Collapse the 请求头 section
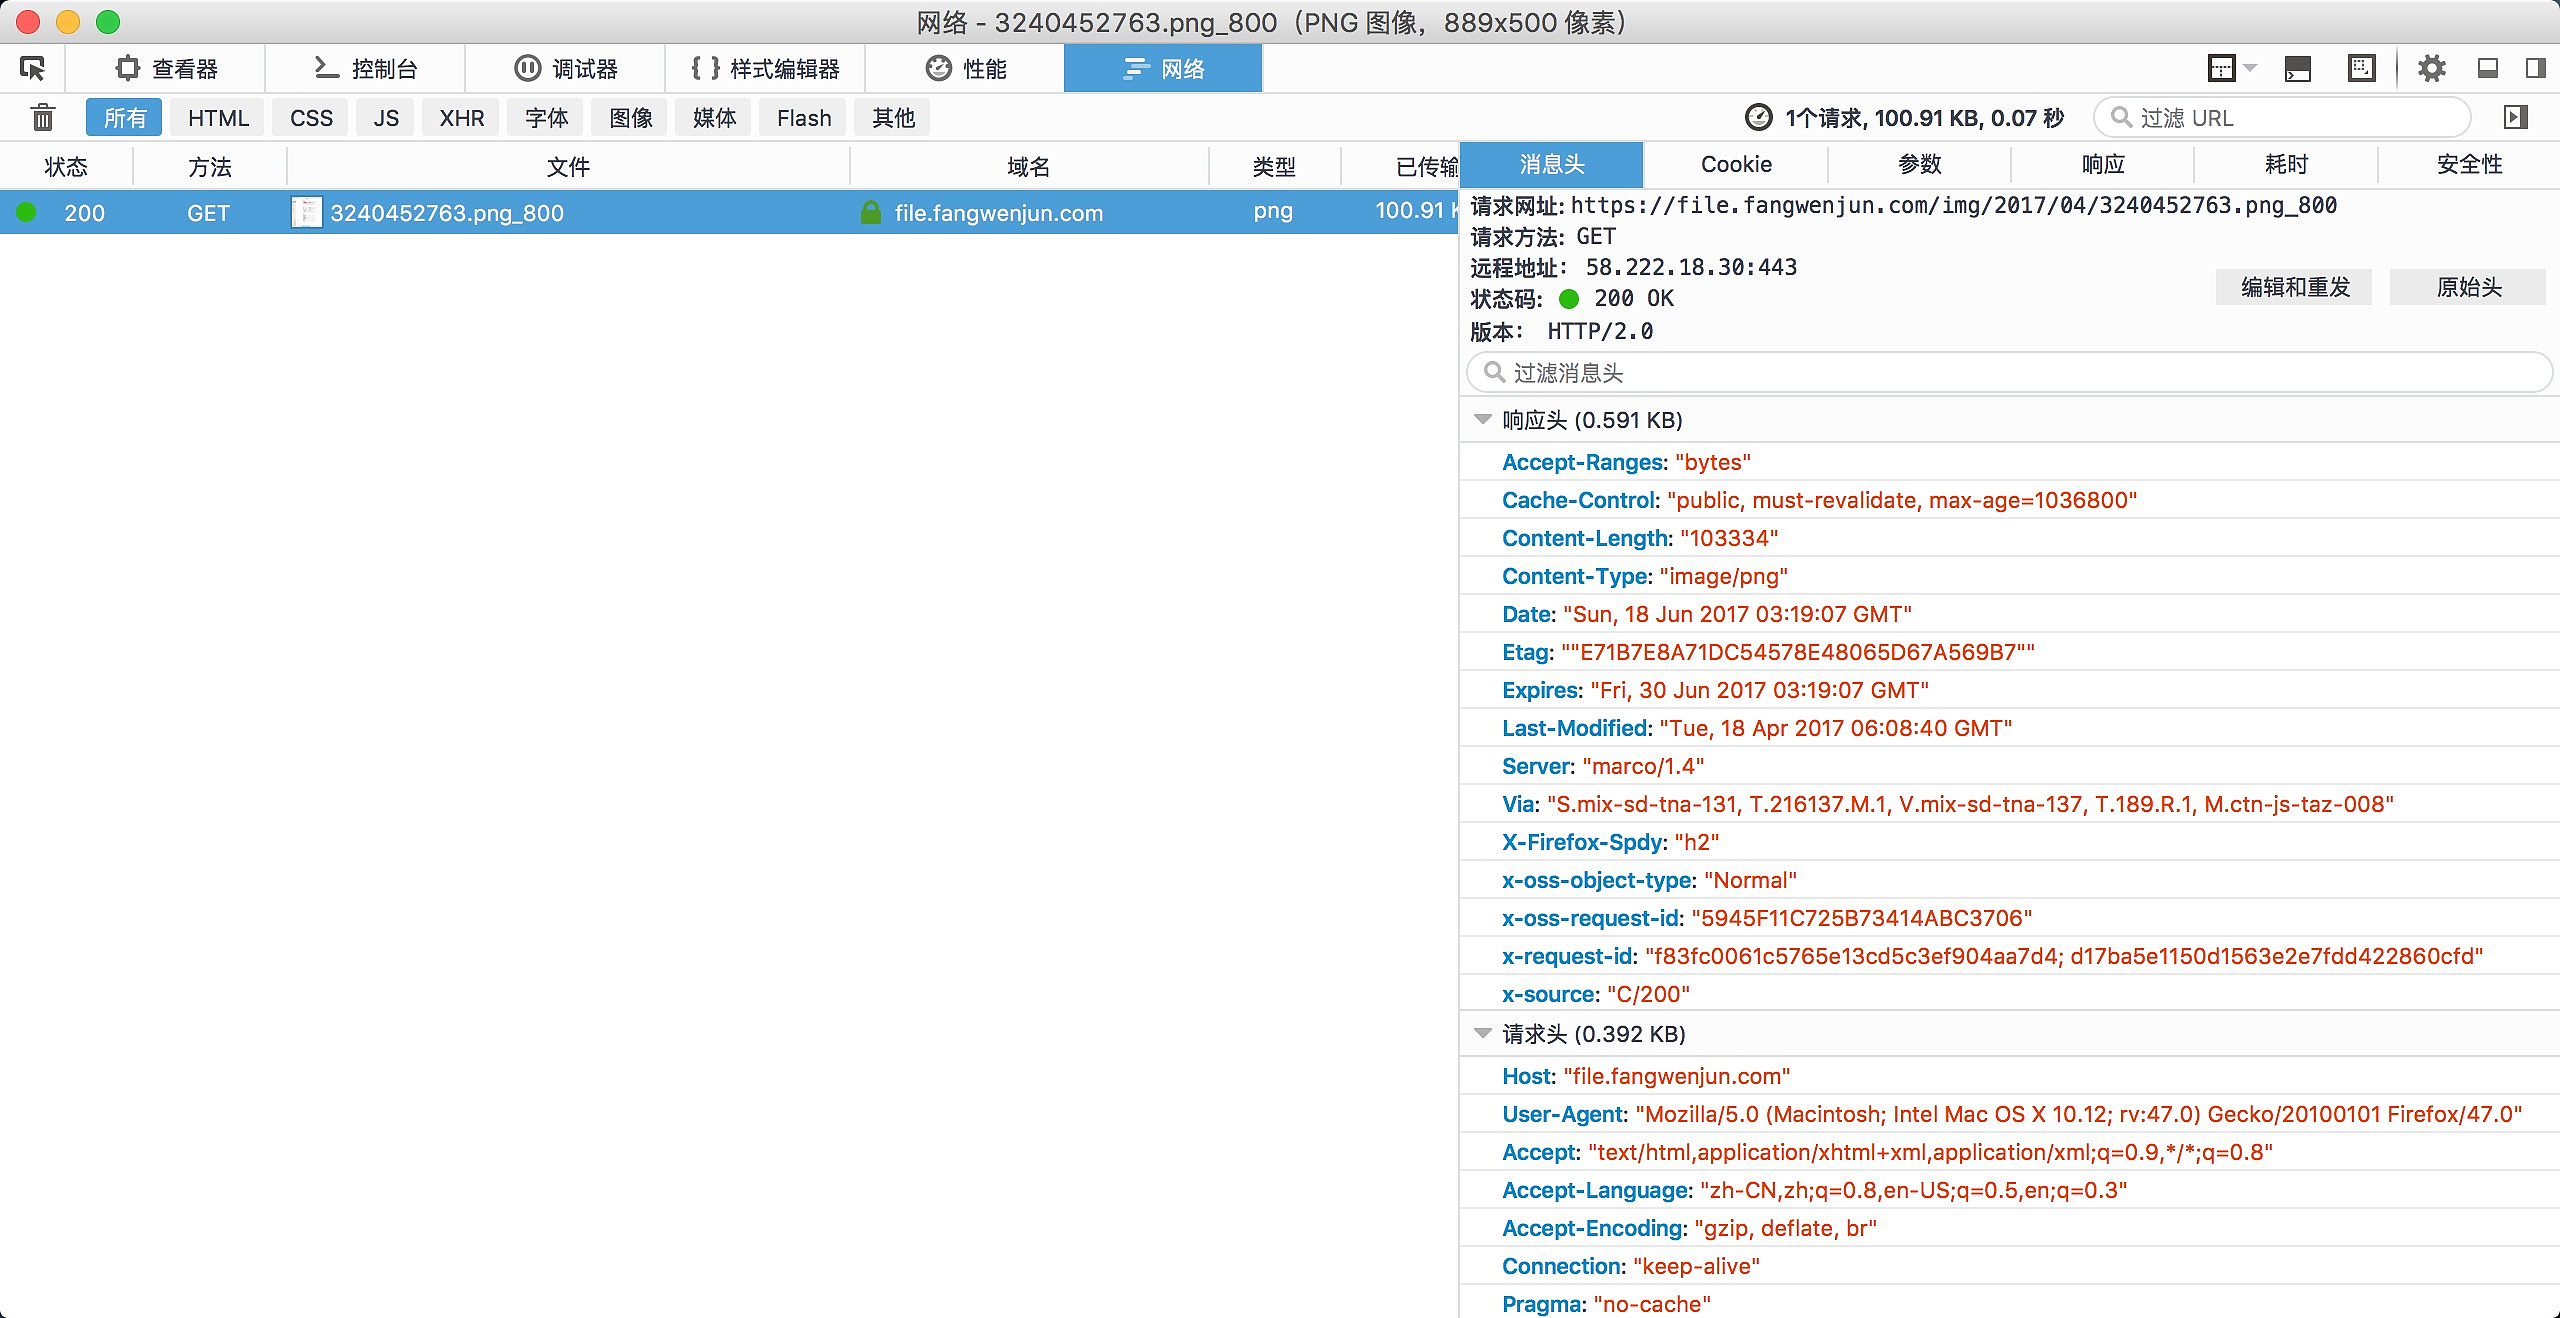Viewport: 2560px width, 1318px height. tap(1483, 1034)
